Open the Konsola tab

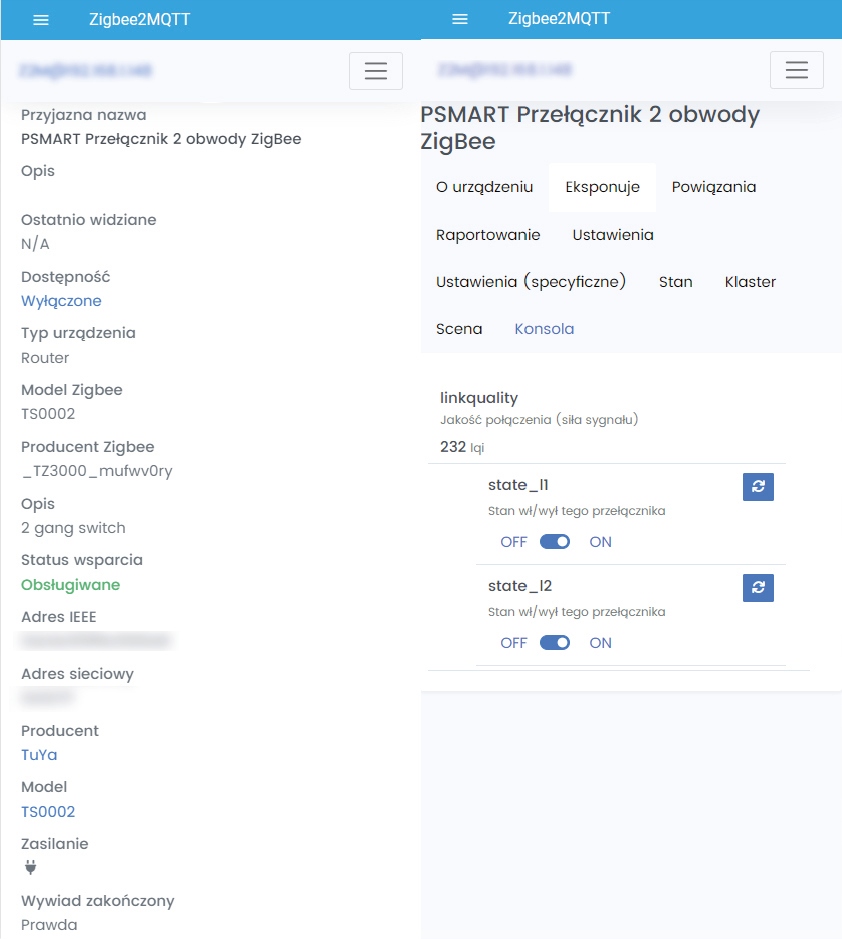(544, 328)
